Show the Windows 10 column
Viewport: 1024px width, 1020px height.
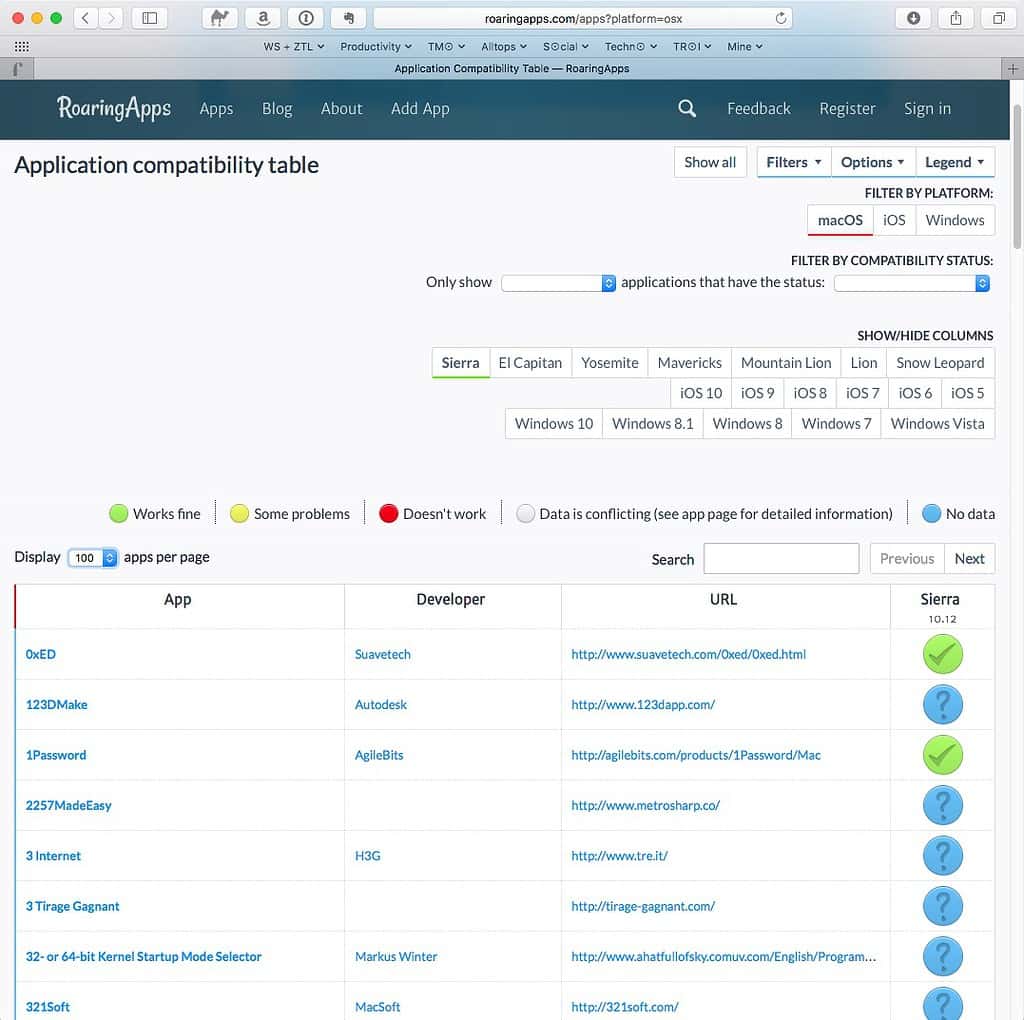553,424
